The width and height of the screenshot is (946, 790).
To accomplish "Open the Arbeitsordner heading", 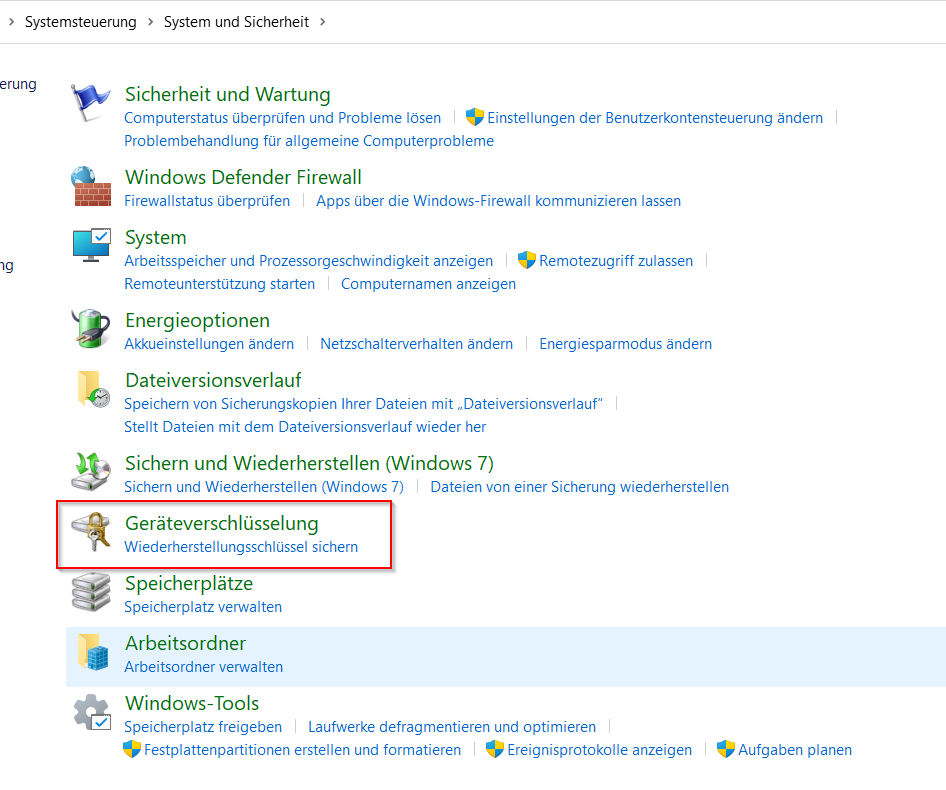I will click(185, 643).
